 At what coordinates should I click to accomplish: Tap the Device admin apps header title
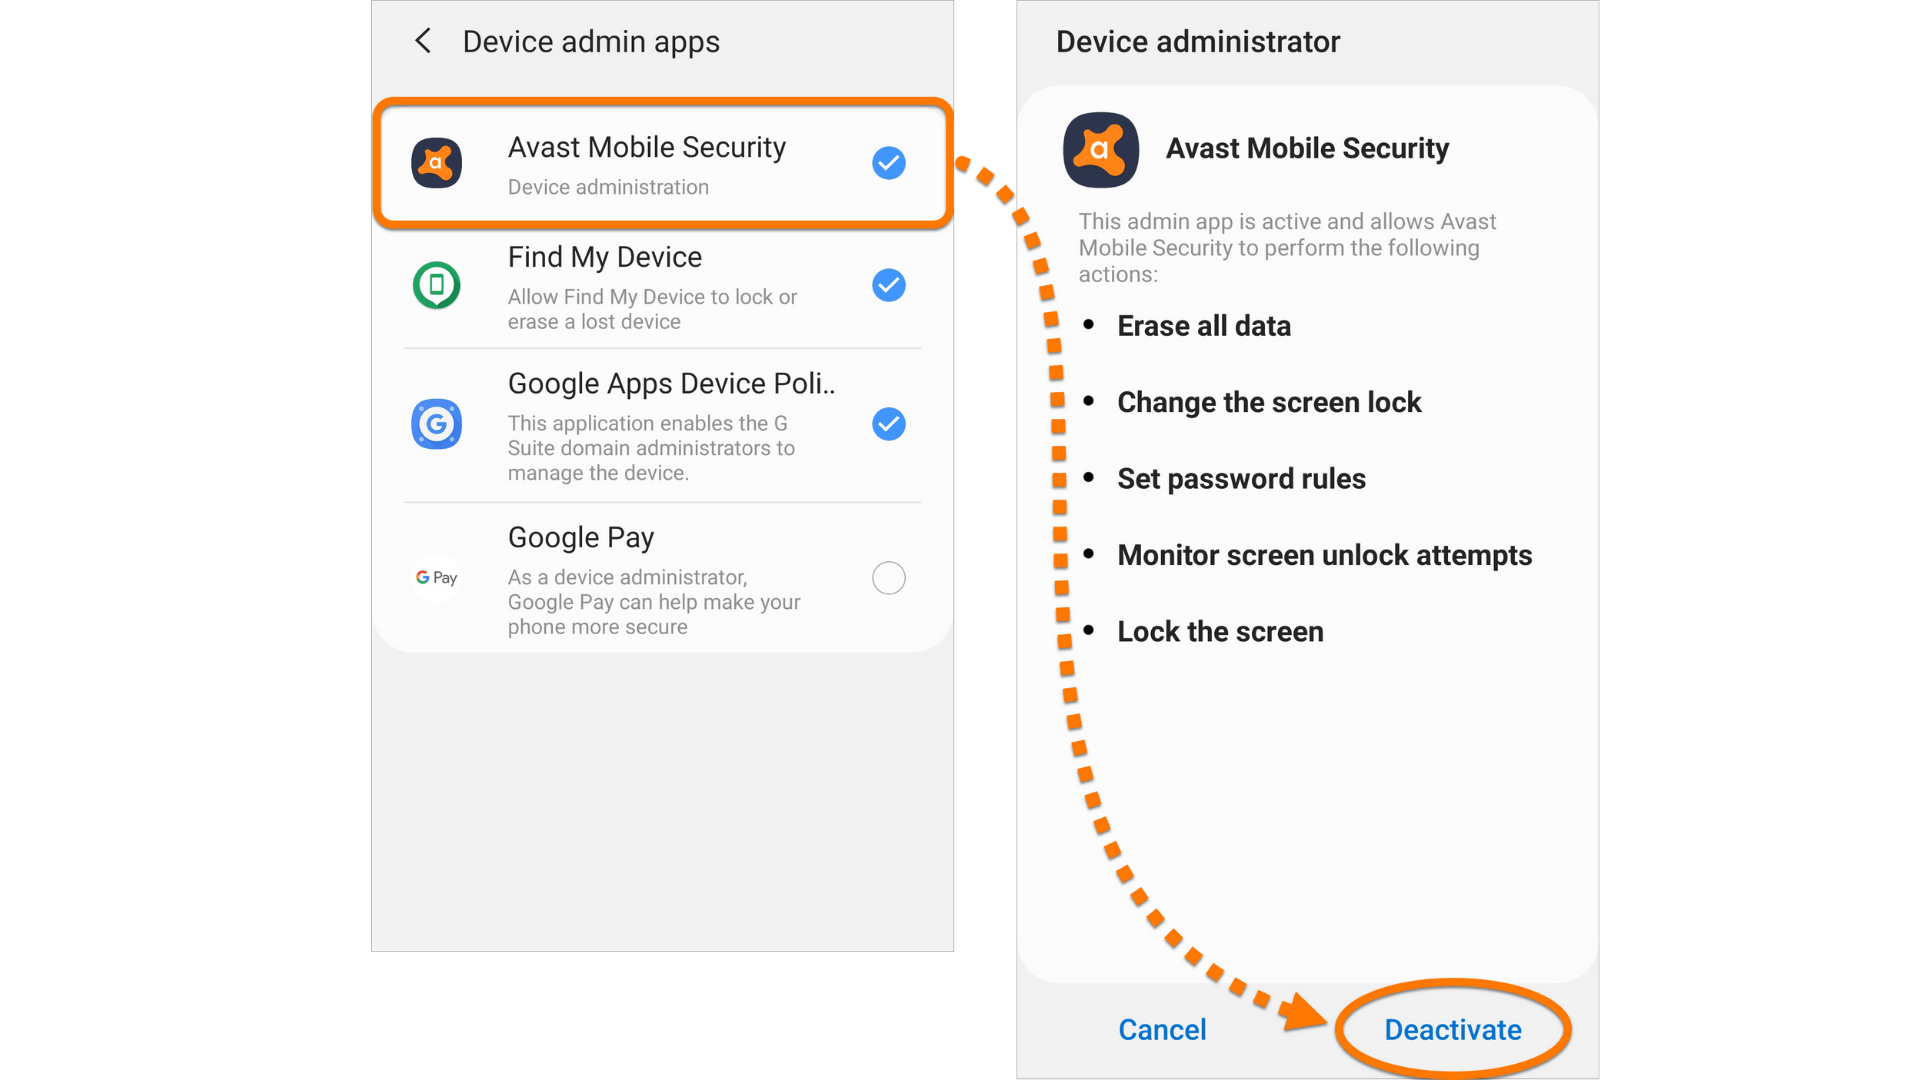(x=591, y=42)
